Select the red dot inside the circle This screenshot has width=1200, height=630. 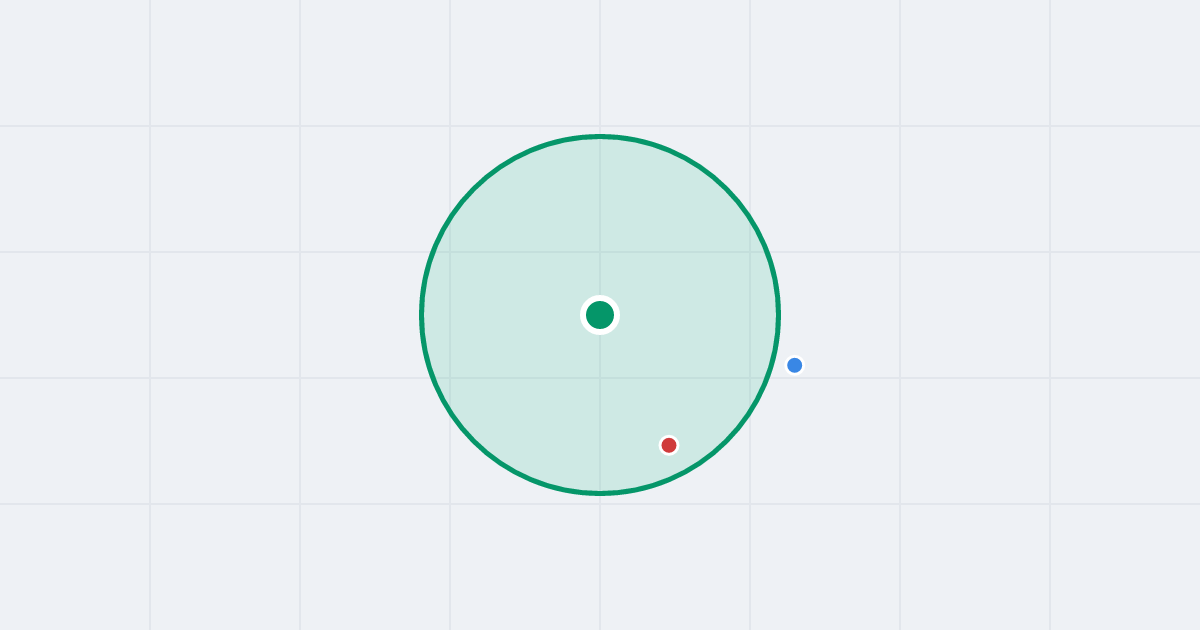pyautogui.click(x=669, y=445)
